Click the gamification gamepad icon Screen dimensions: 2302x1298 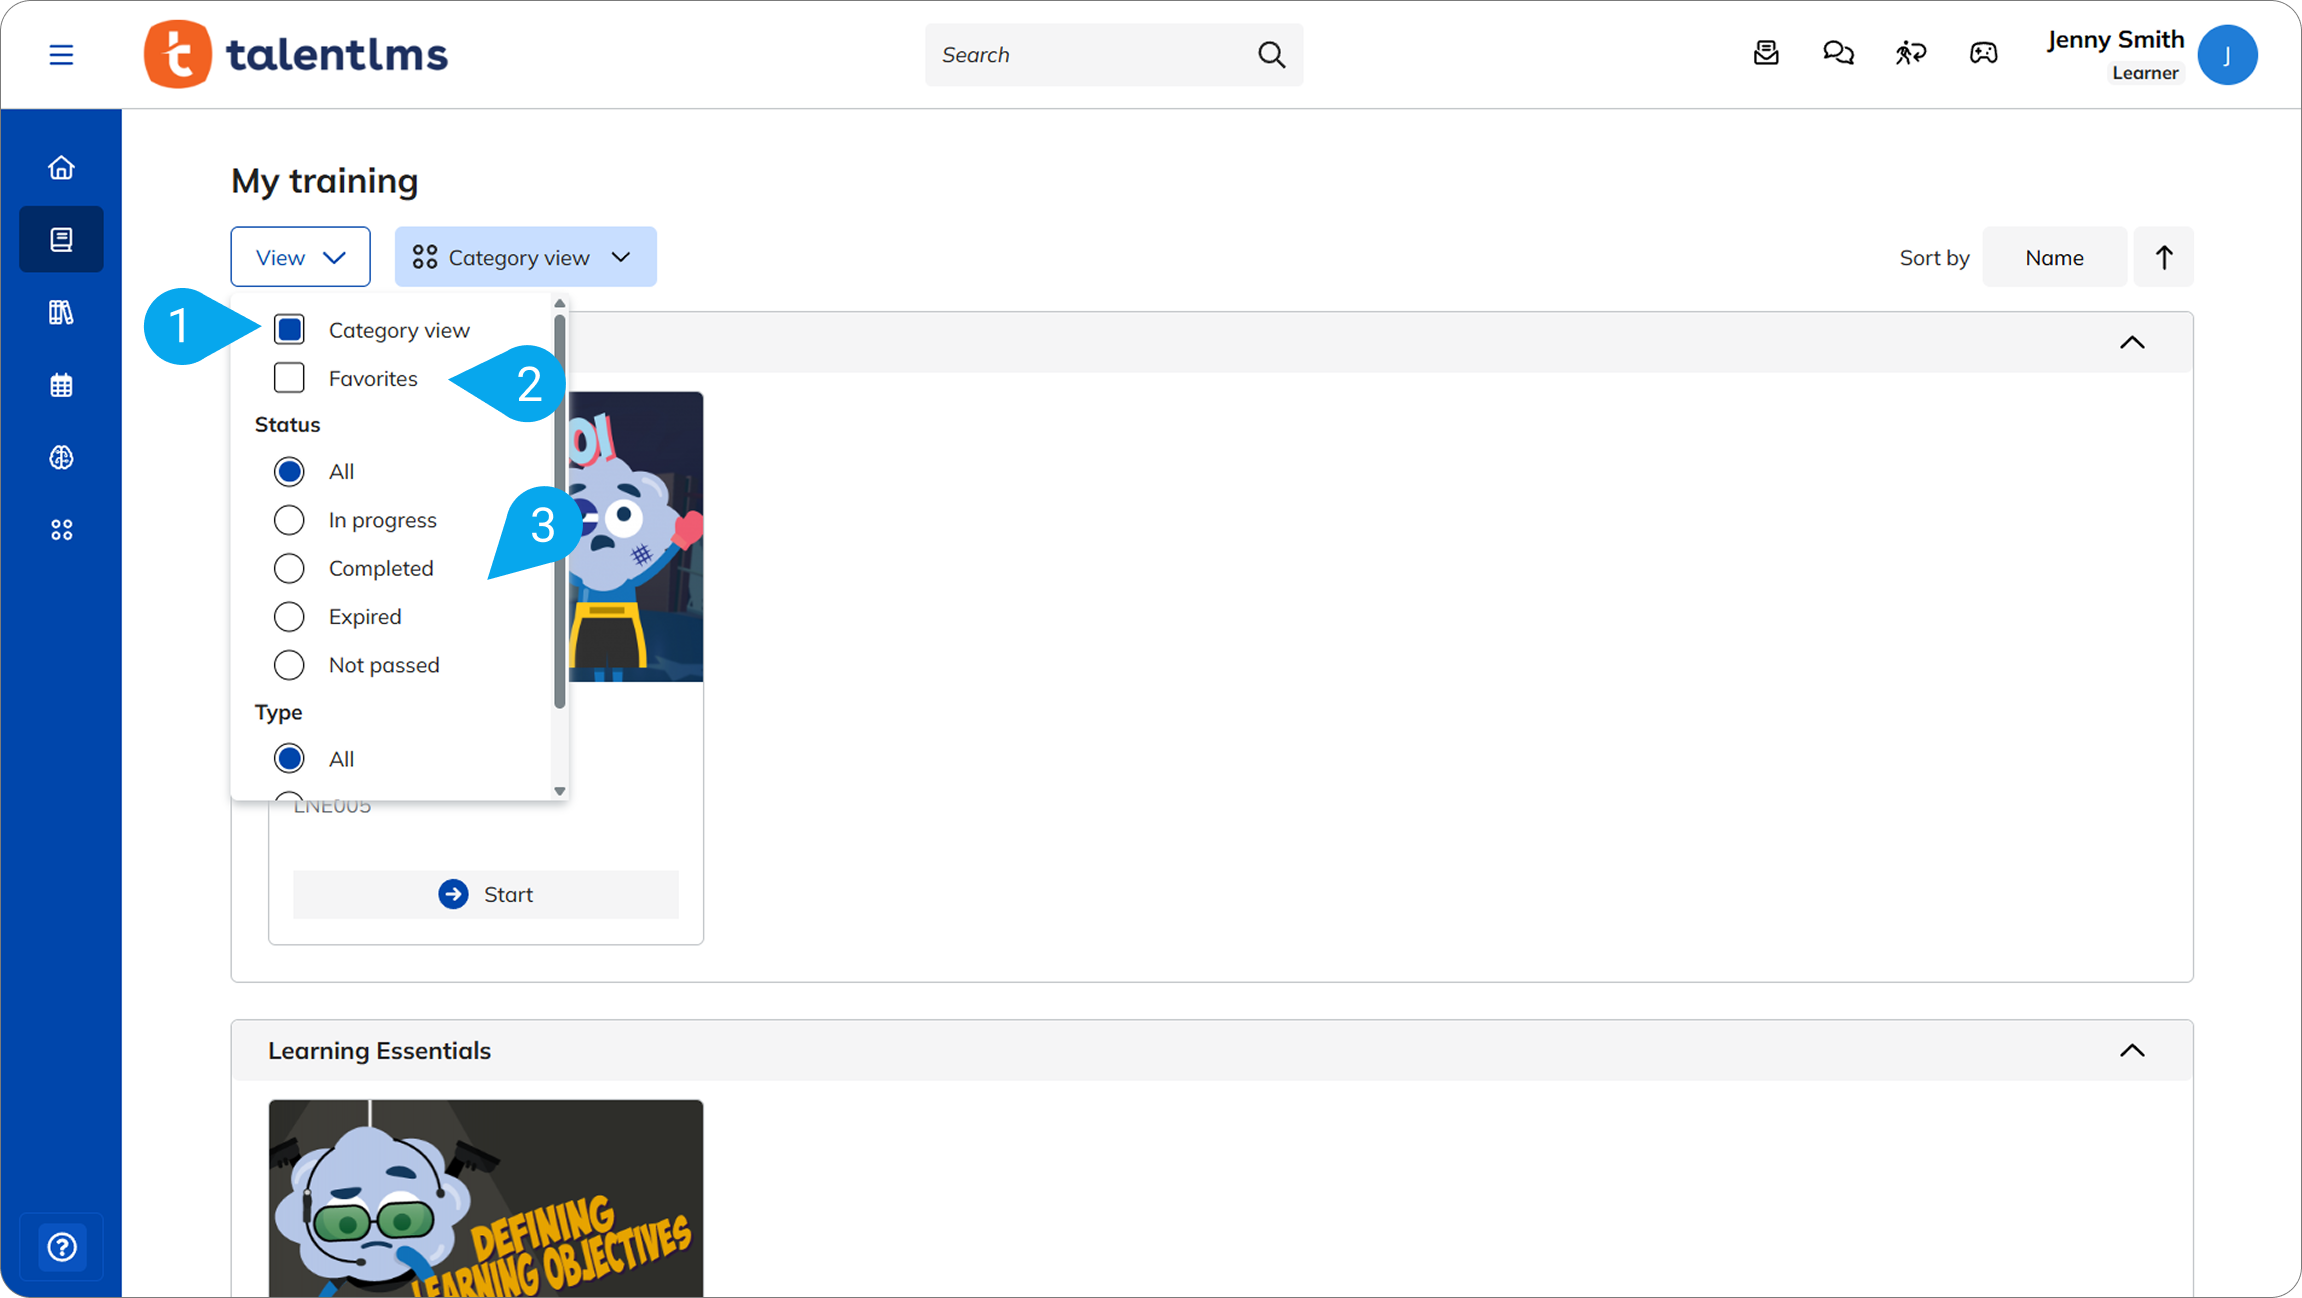tap(1982, 53)
